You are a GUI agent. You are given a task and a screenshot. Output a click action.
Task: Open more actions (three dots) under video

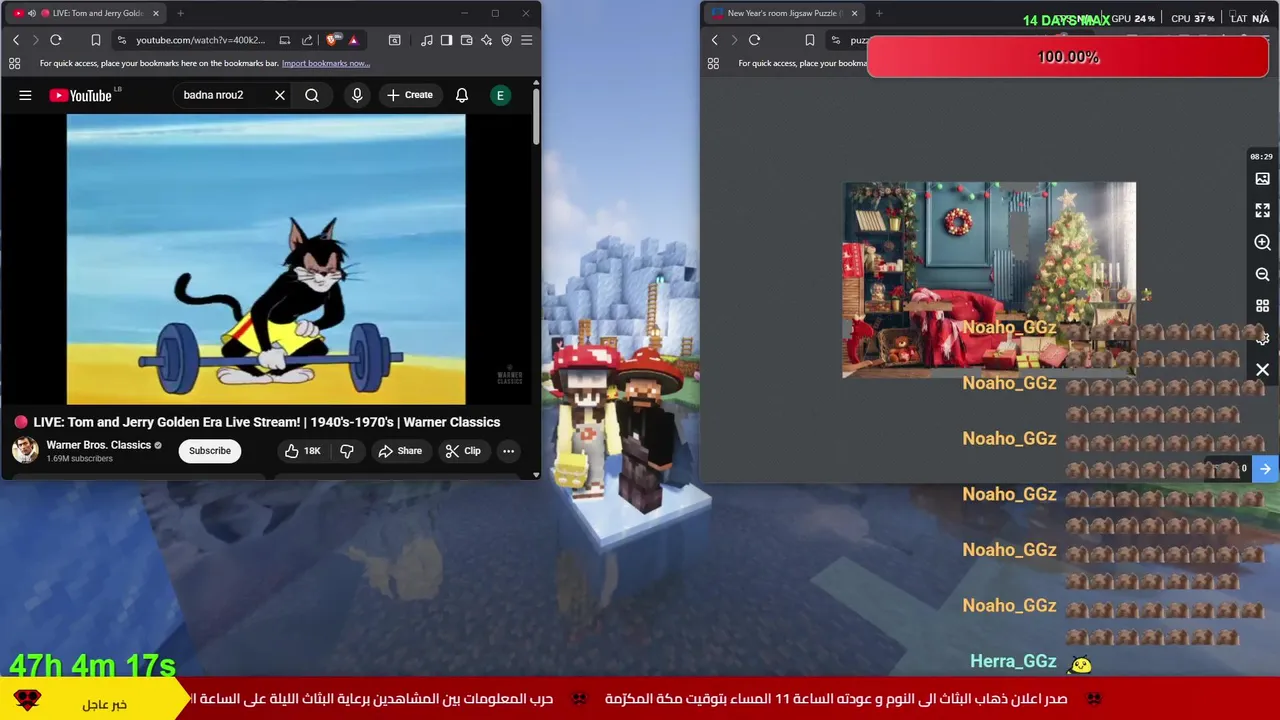(508, 451)
